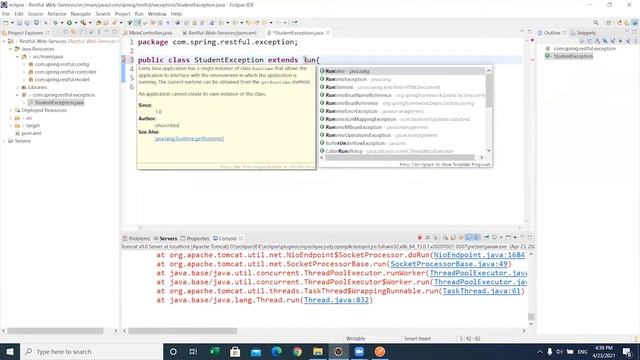
Task: Click the green Run button icon
Action: click(x=69, y=23)
